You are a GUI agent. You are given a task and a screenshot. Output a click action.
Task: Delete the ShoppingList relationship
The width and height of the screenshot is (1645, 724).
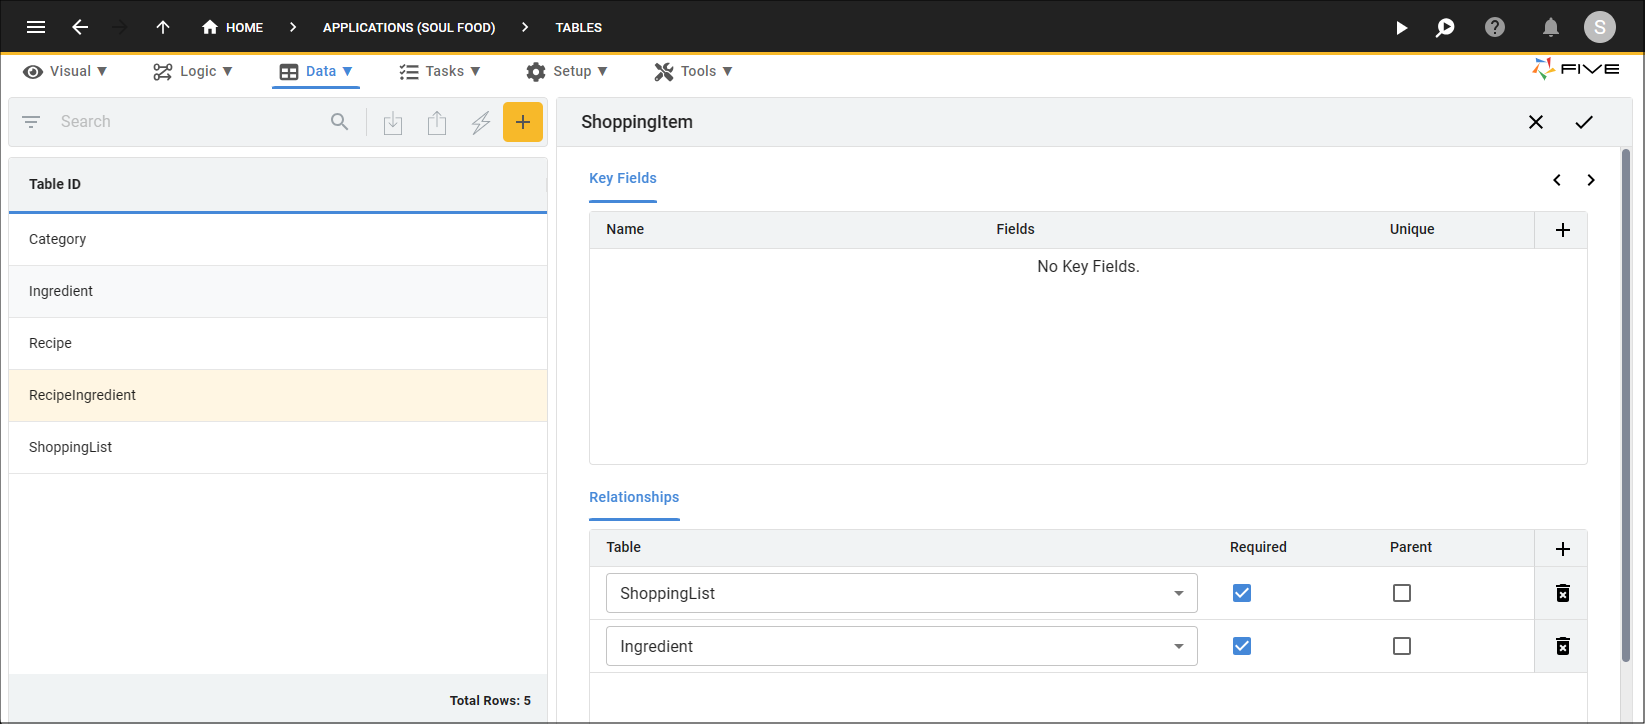tap(1563, 593)
